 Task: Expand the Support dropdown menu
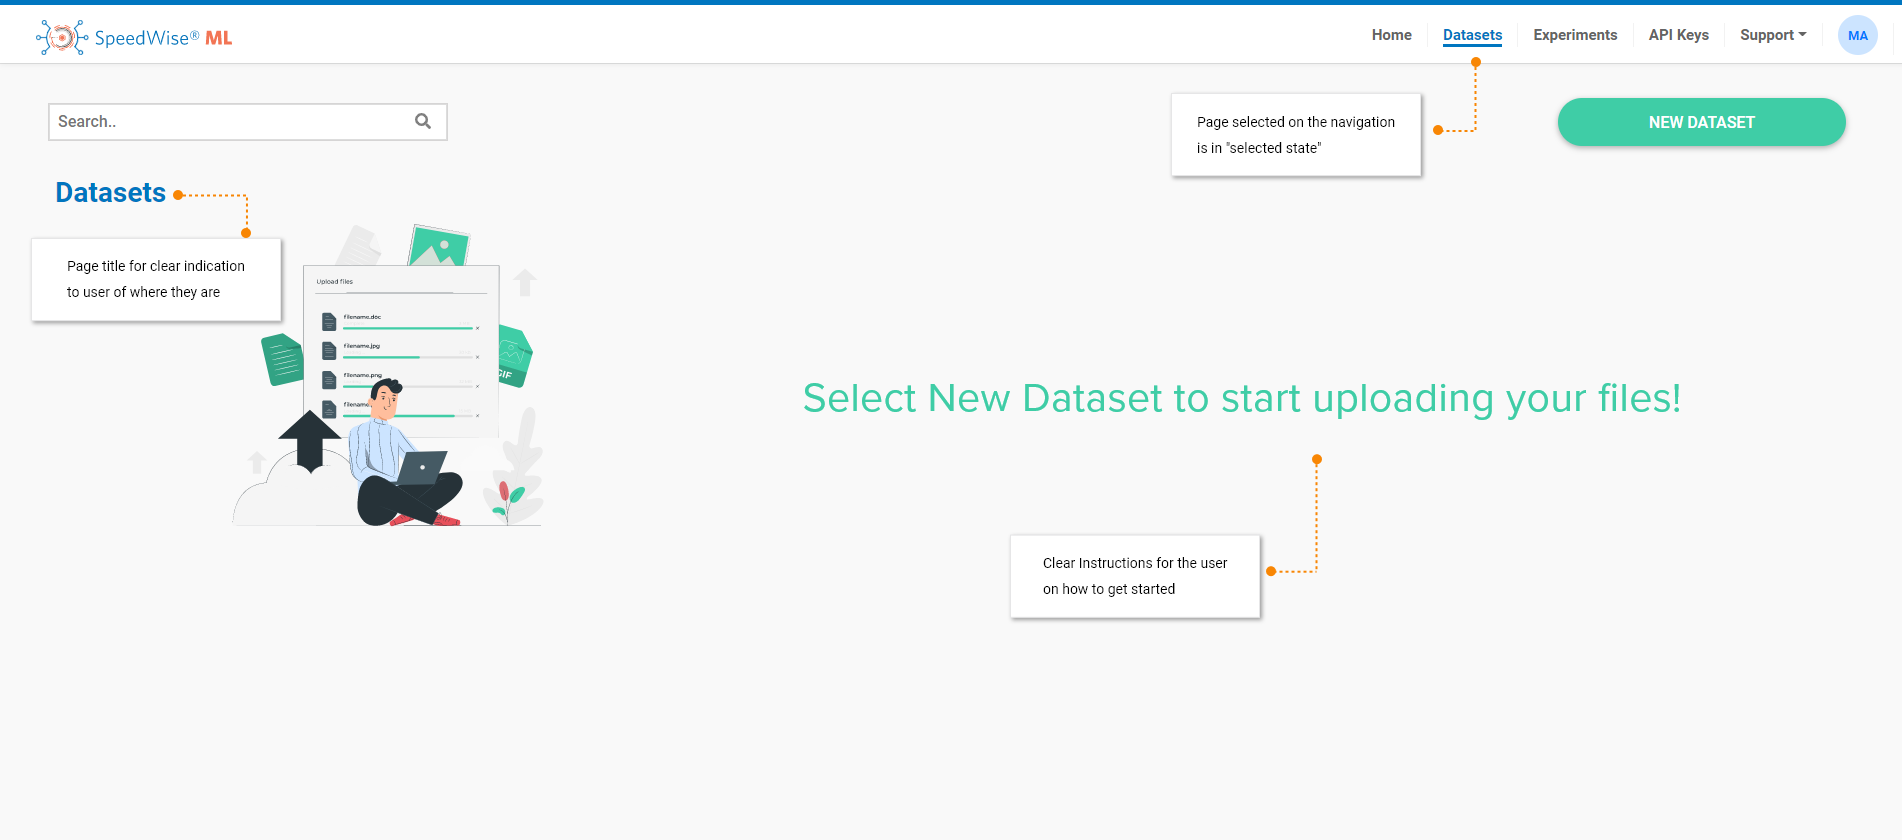[1772, 35]
